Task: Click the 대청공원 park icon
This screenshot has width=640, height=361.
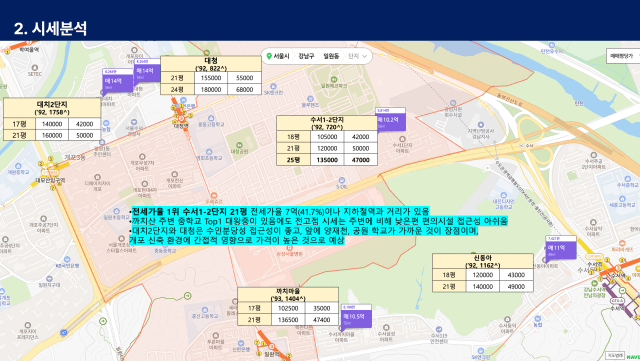Action: coord(239,145)
